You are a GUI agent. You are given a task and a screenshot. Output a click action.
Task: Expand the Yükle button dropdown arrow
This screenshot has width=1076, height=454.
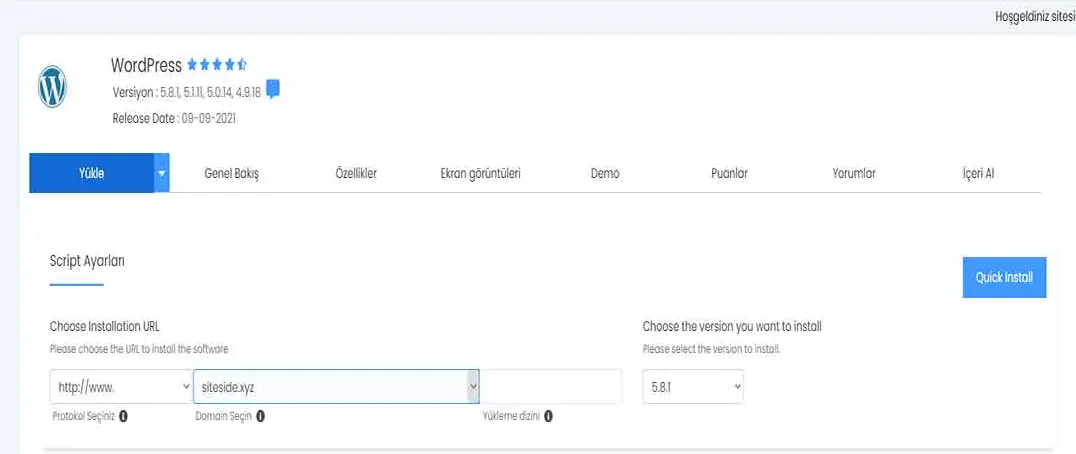pos(161,174)
